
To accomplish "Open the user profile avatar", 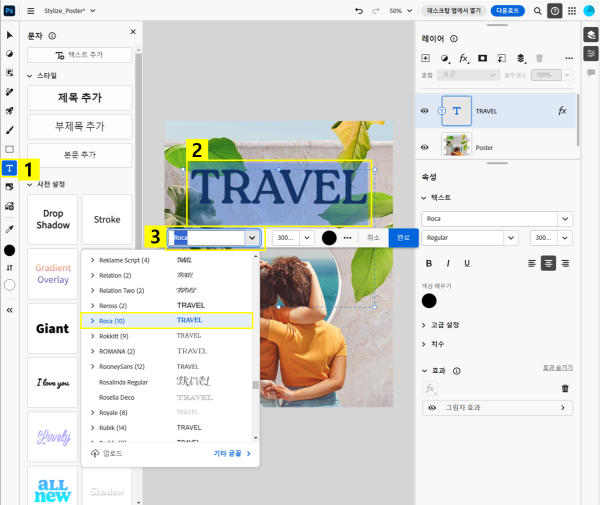I will pos(589,11).
